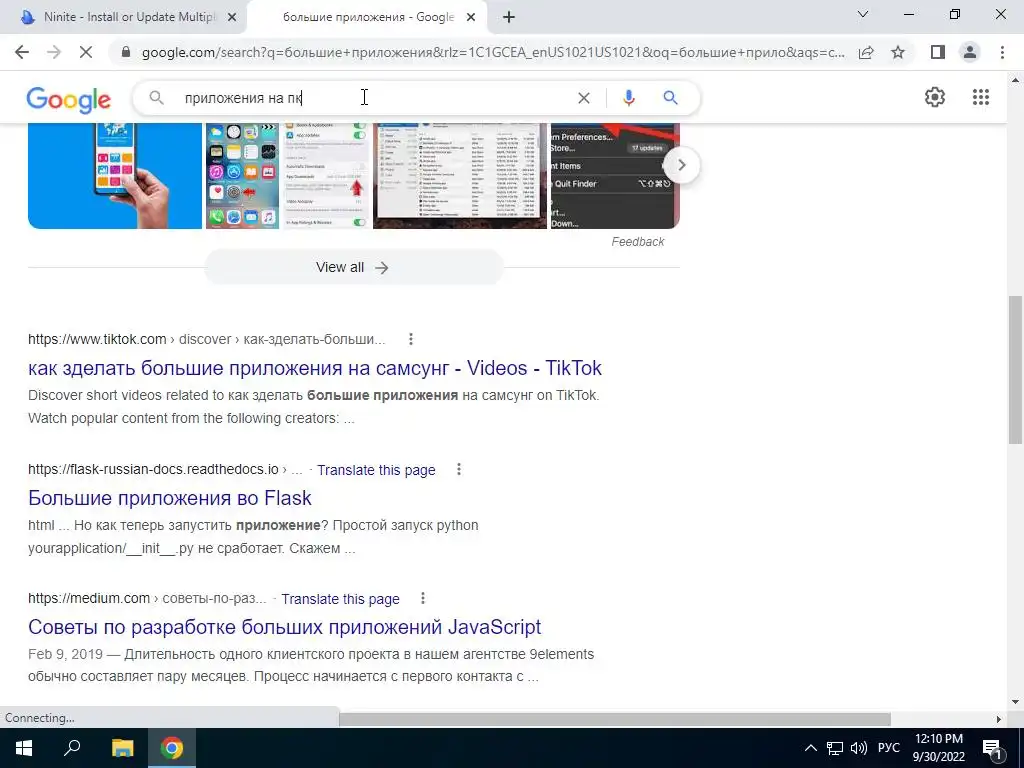Open the settings toggles image thumbnail
Viewport: 1024px width, 768px height.
325,176
